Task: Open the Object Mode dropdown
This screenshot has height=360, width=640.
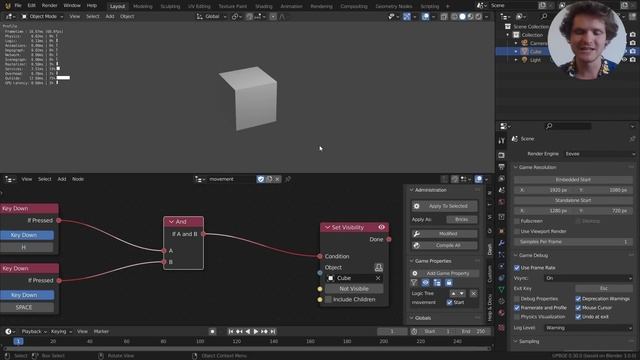Action: pyautogui.click(x=42, y=16)
